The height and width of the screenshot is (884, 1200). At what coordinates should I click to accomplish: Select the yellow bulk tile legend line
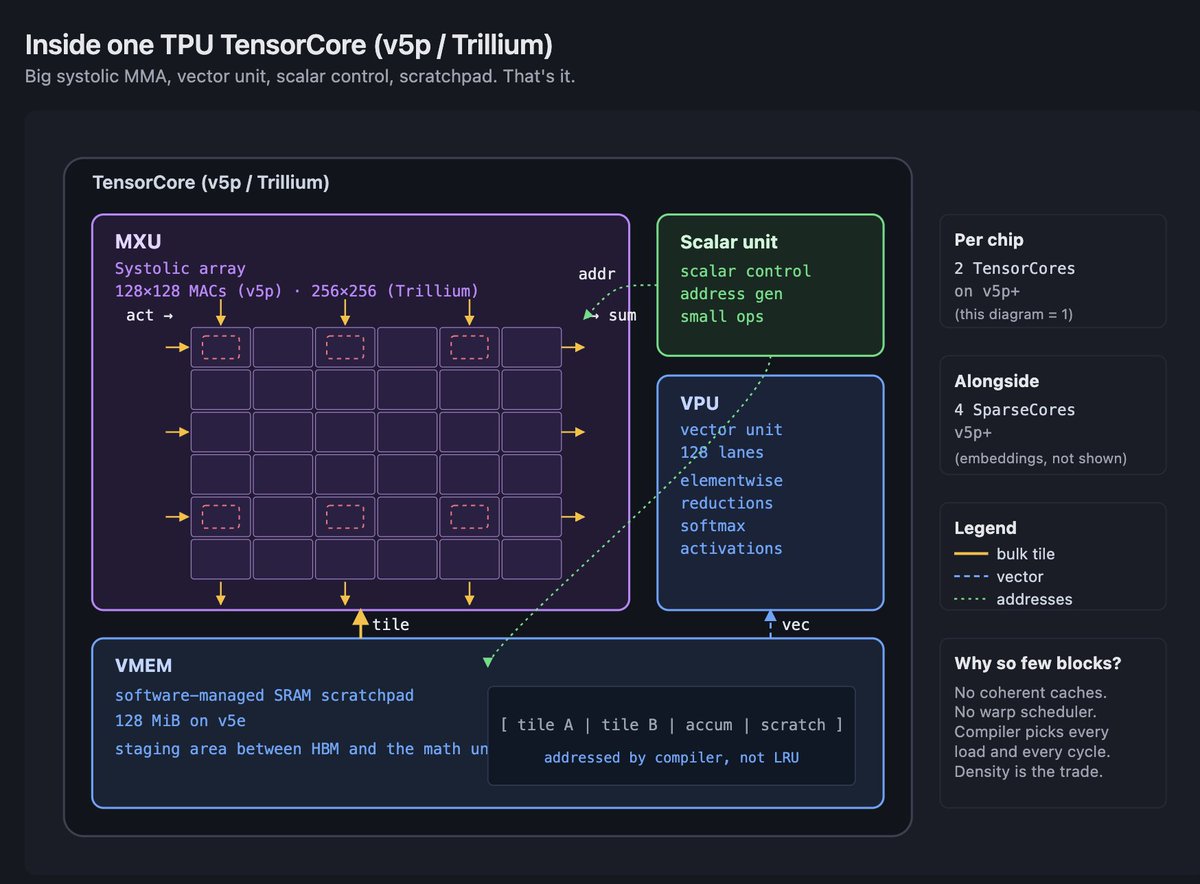click(967, 554)
